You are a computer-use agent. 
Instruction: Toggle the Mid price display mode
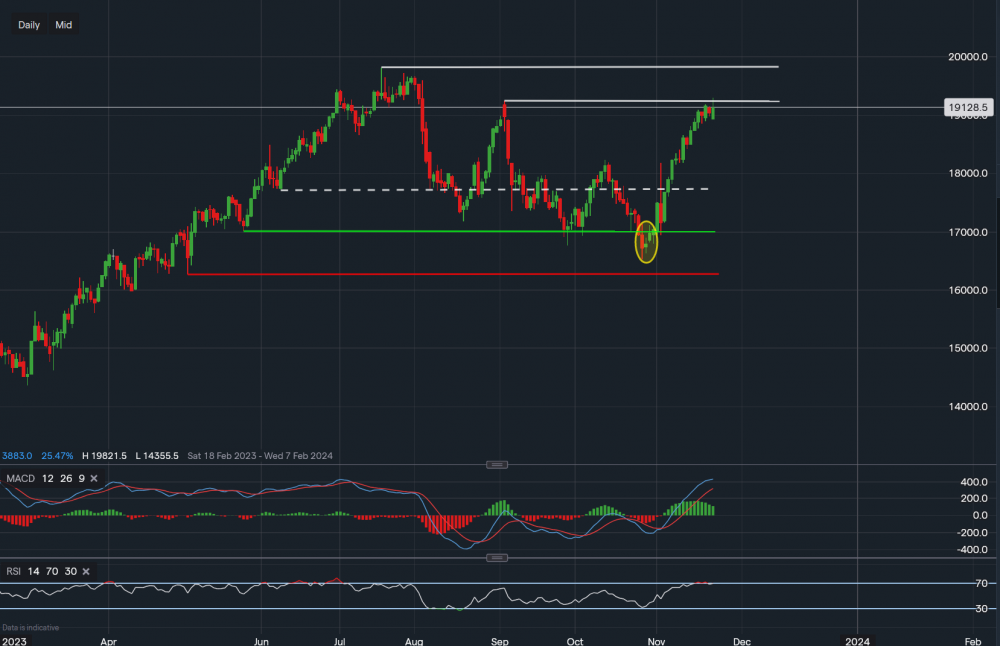point(63,25)
